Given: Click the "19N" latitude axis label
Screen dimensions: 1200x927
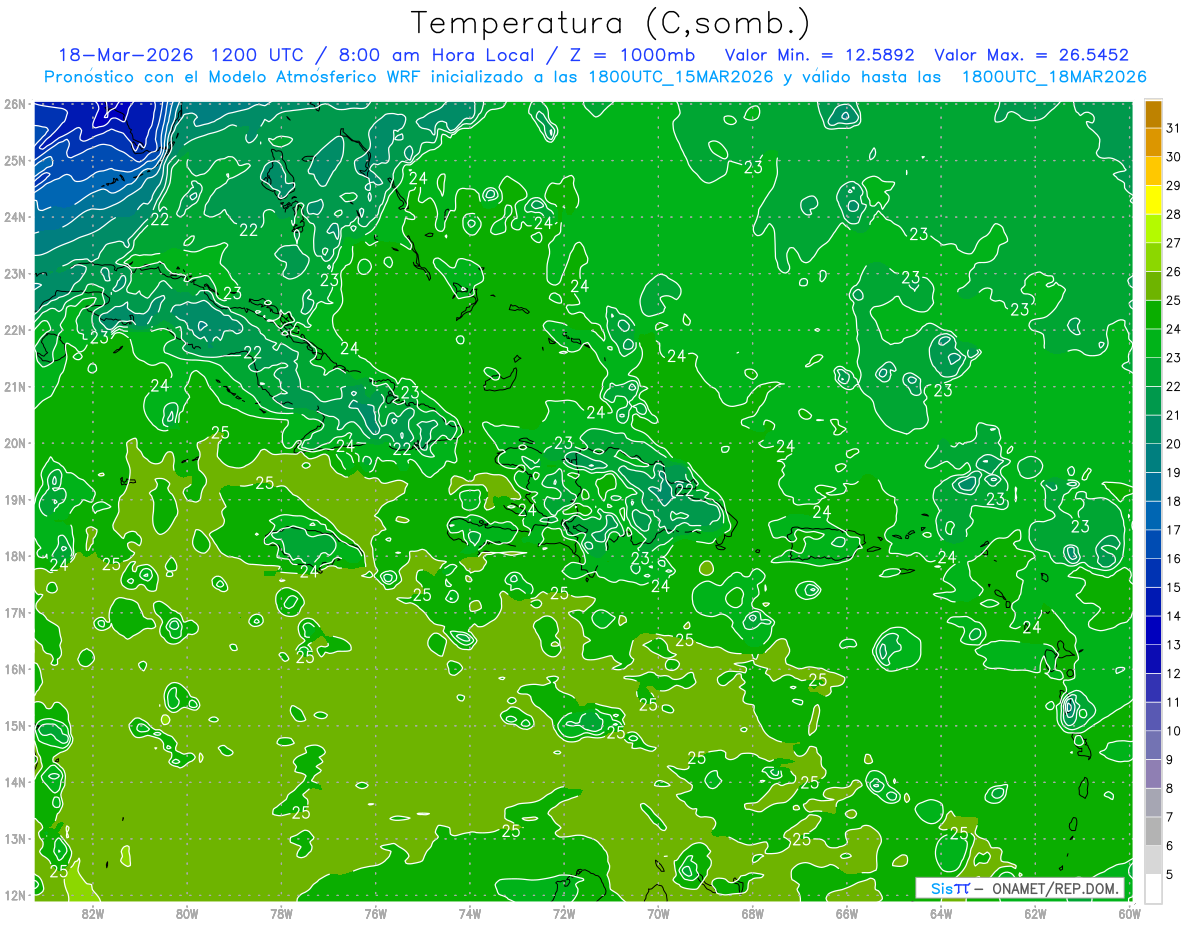Looking at the screenshot, I should tap(15, 500).
